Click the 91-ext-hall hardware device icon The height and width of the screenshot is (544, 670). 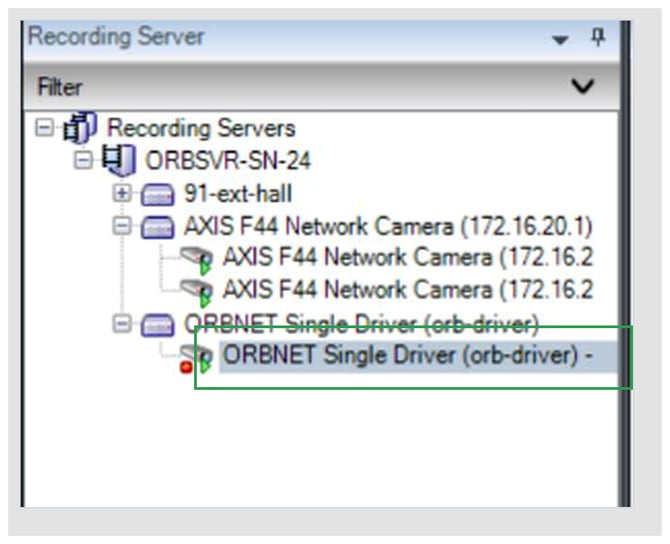(x=157, y=194)
